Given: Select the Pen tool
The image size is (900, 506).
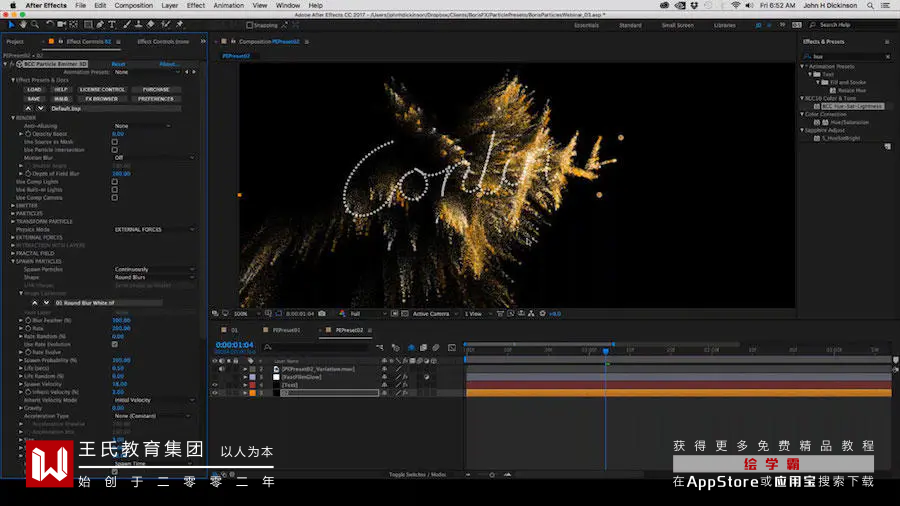Looking at the screenshot, I should 100,25.
